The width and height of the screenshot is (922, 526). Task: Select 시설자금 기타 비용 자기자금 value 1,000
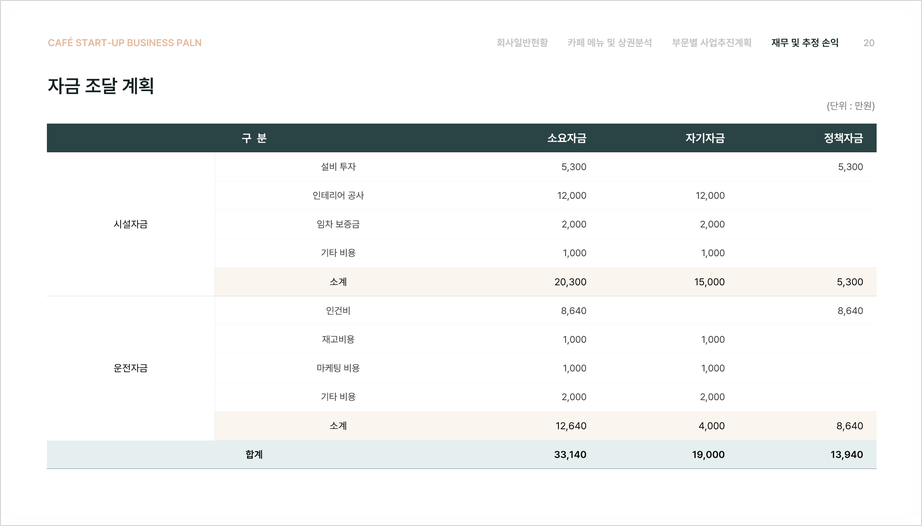coord(713,253)
